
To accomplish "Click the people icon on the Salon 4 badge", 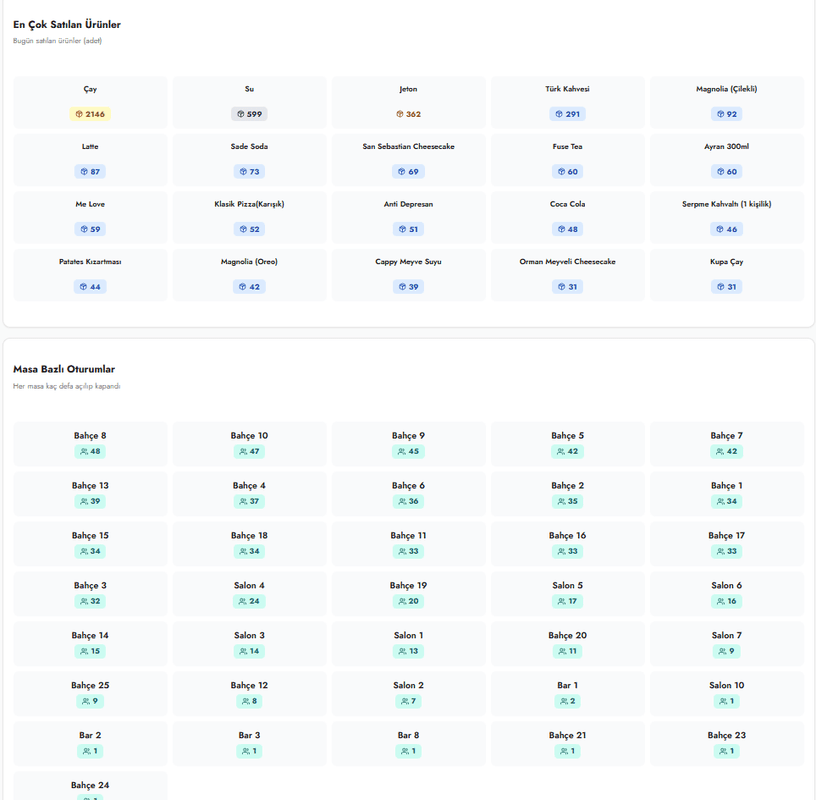I will [243, 602].
